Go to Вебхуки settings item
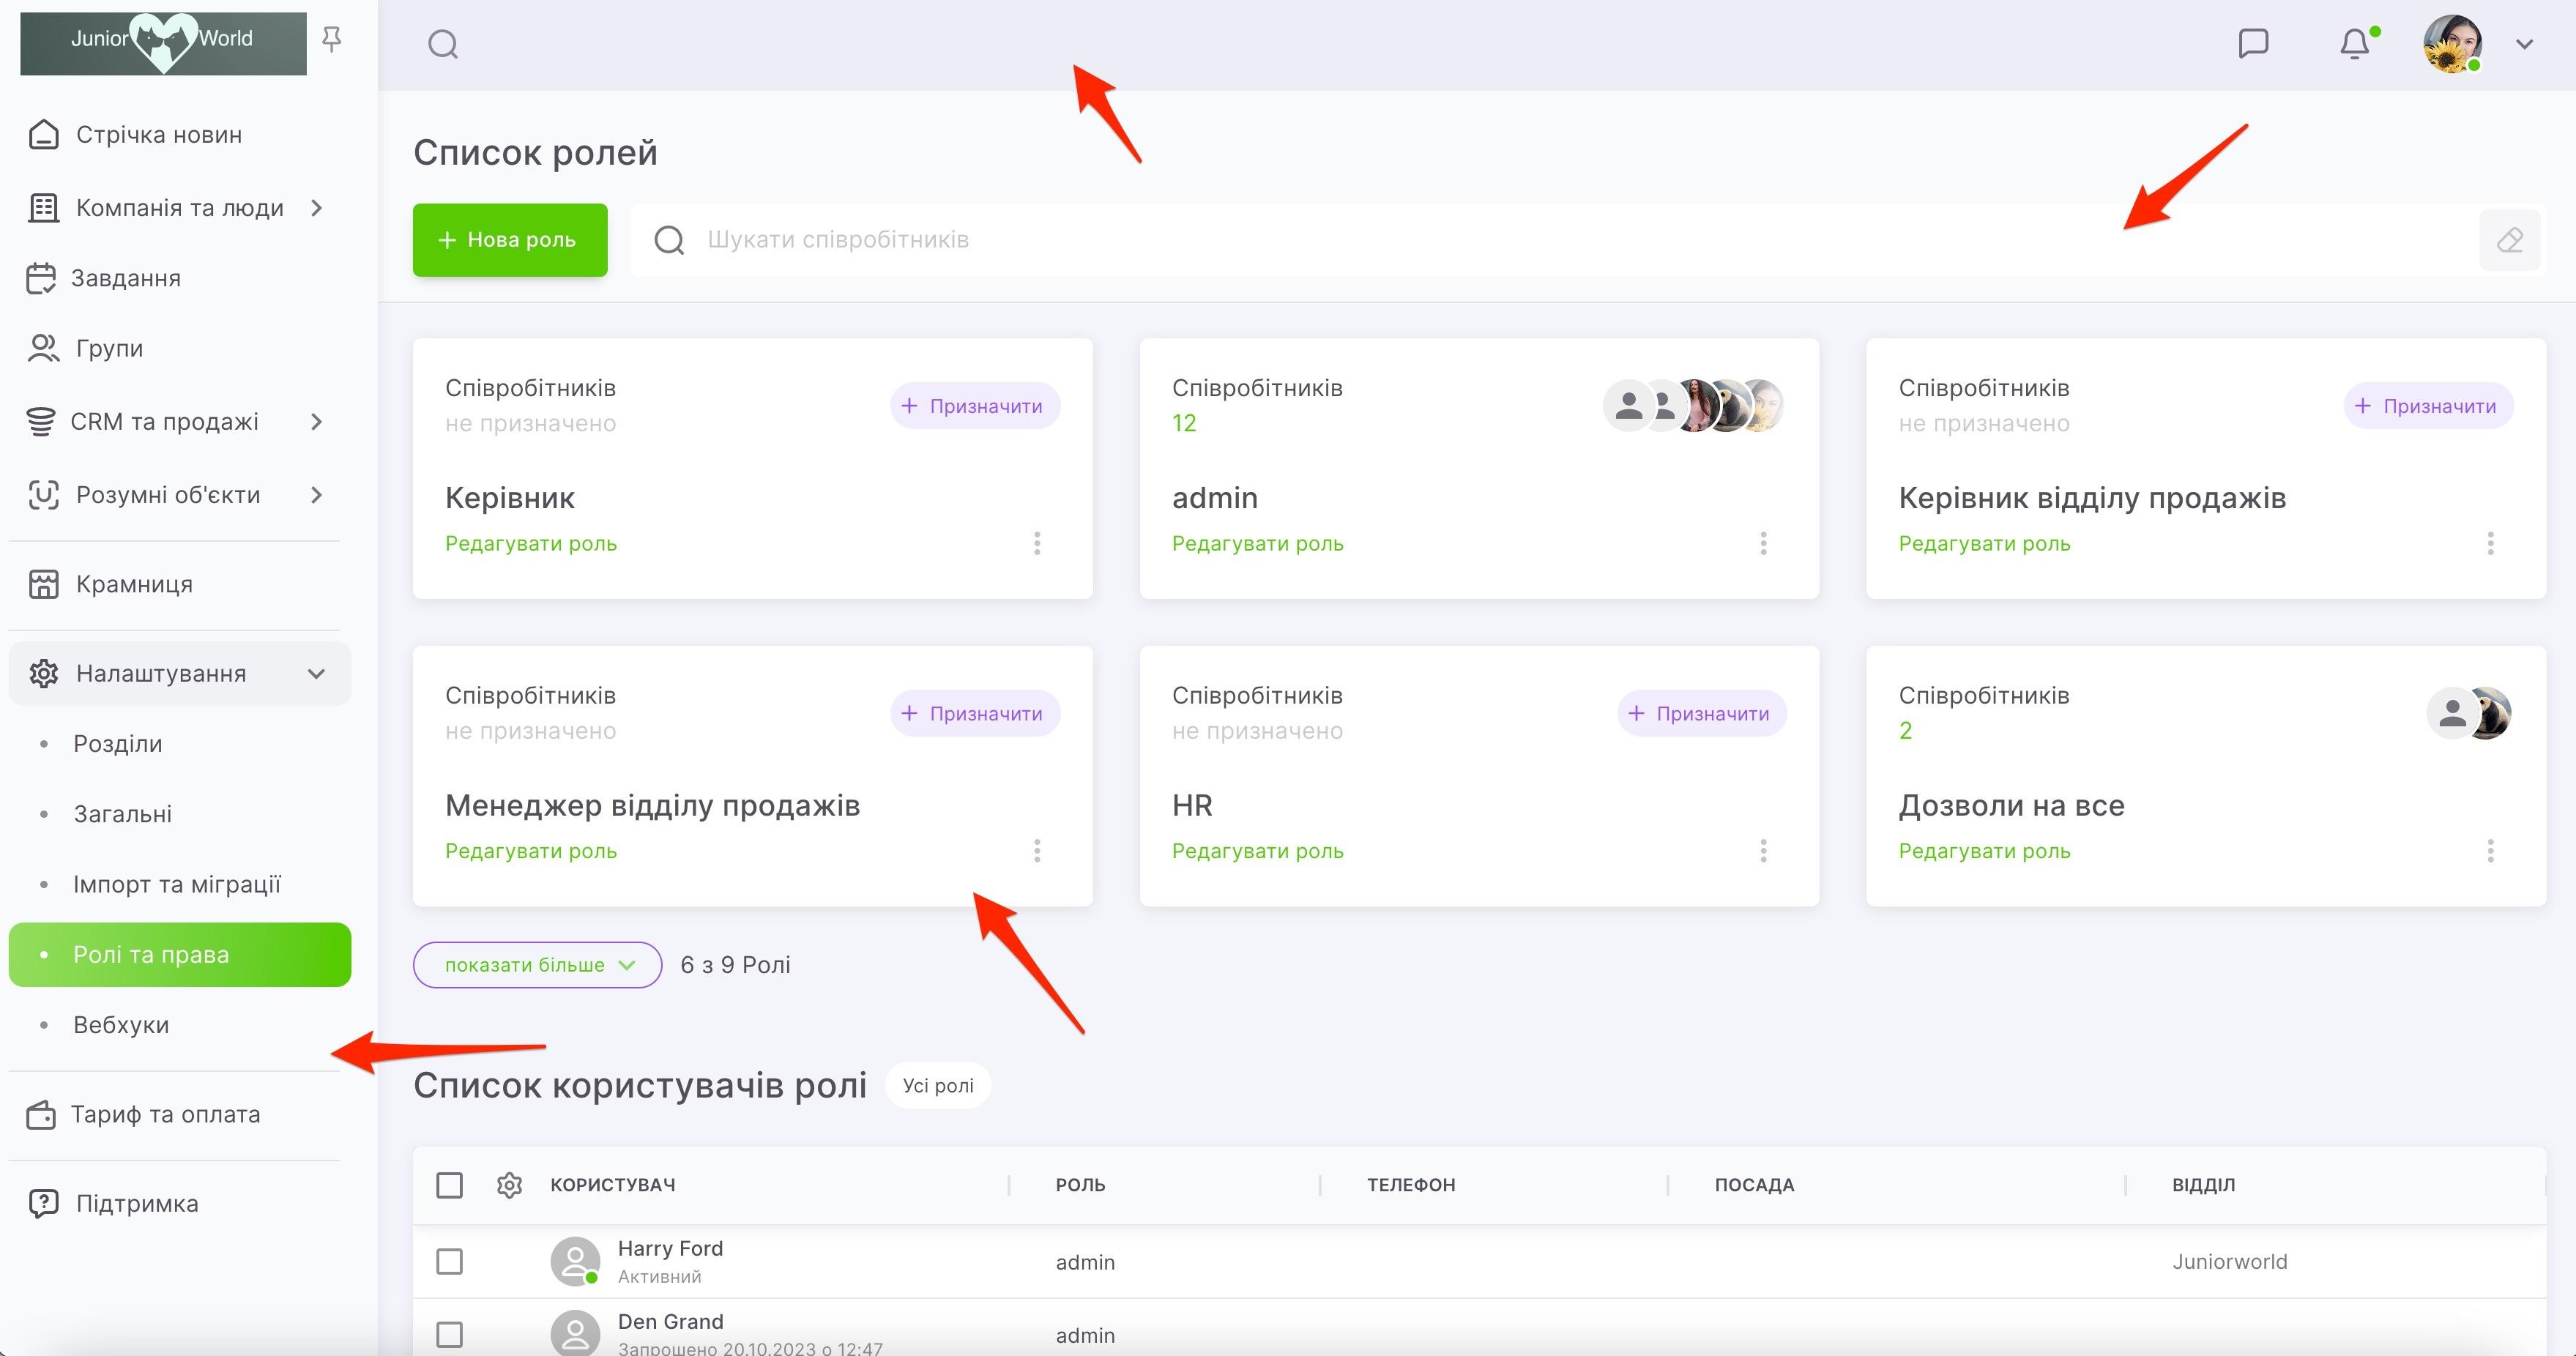The height and width of the screenshot is (1356, 2576). 121,1025
